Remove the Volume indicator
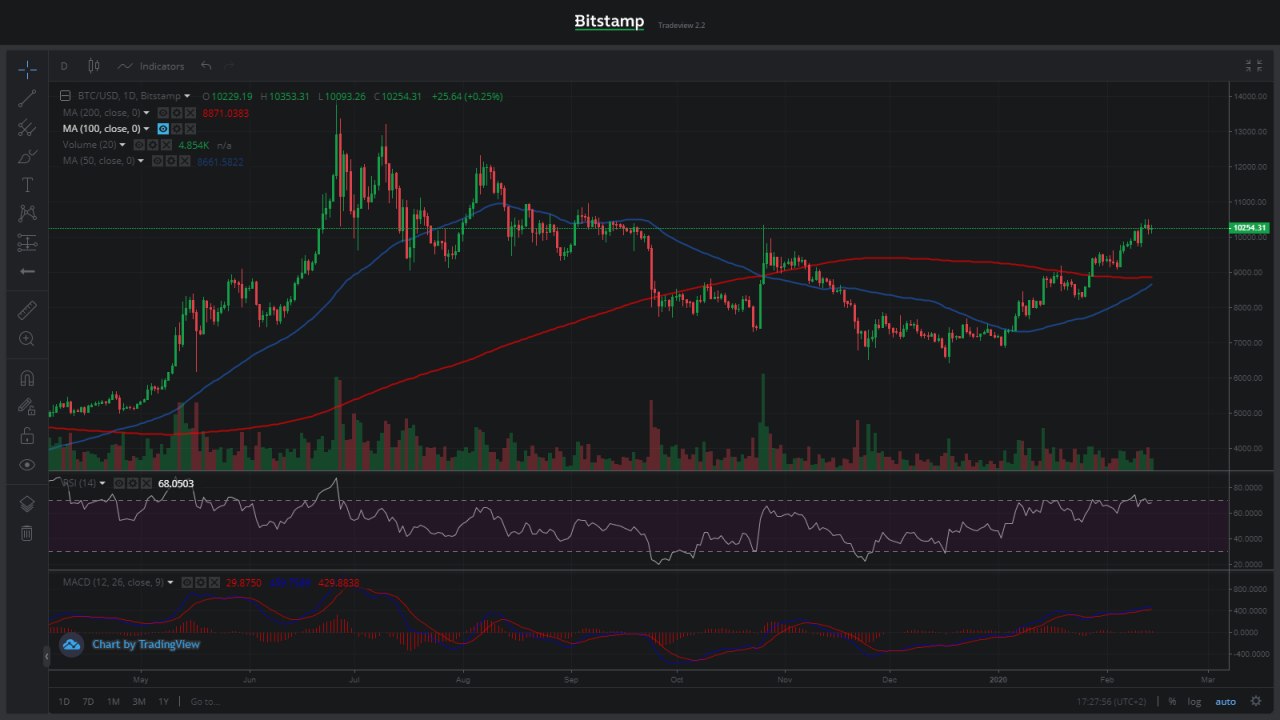The height and width of the screenshot is (720, 1280). tap(166, 145)
